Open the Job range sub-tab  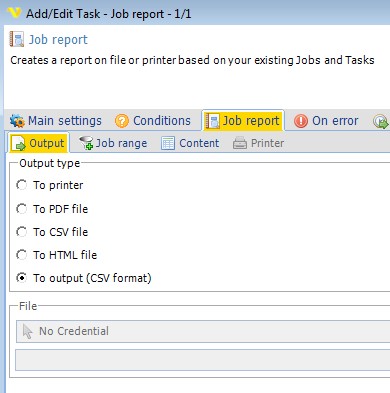point(113,143)
